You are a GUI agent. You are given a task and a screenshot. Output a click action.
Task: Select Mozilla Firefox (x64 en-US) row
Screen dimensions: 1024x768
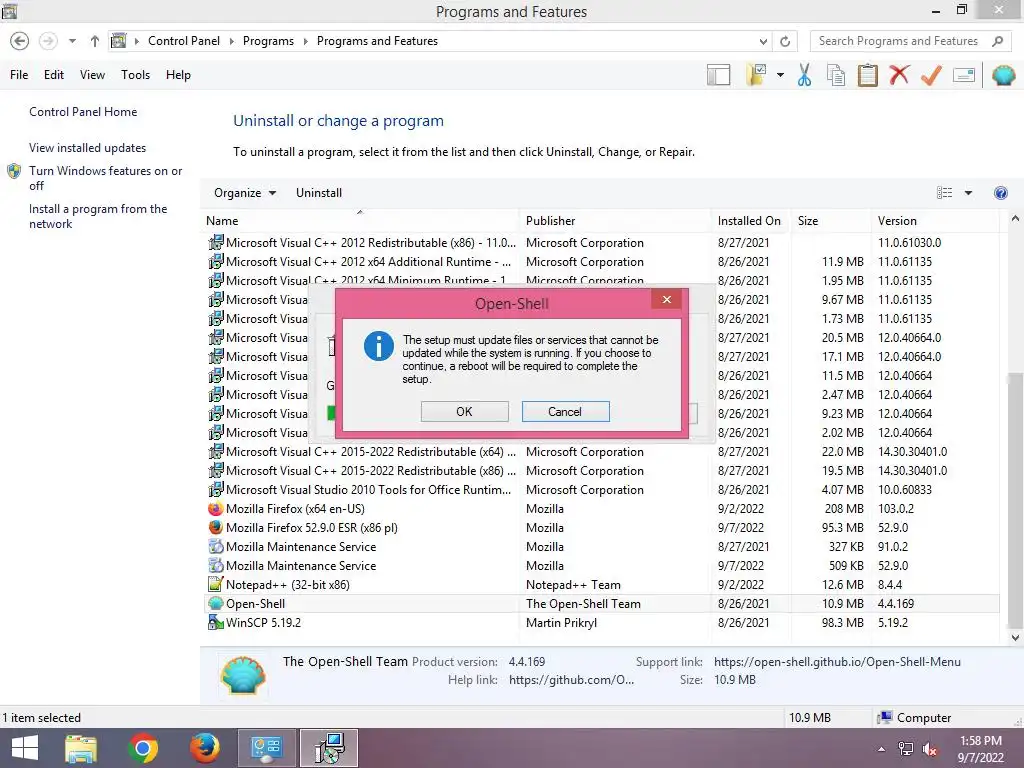click(601, 509)
